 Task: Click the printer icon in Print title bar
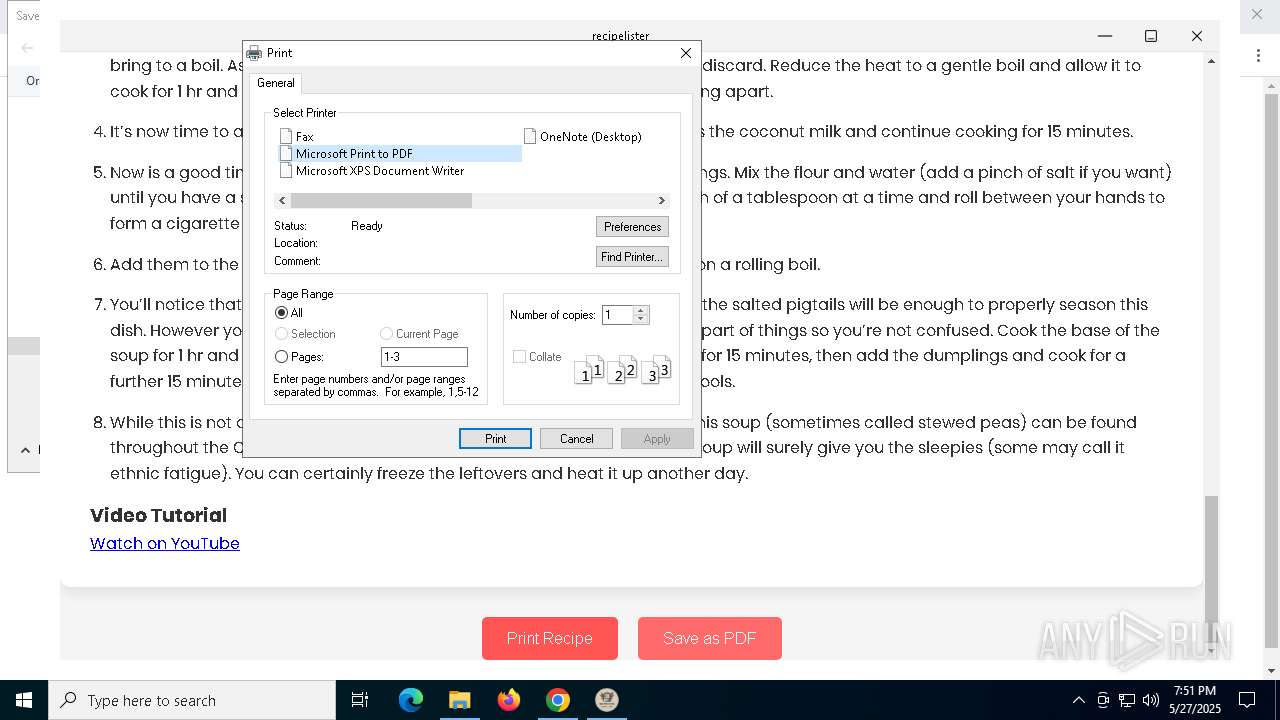(254, 53)
